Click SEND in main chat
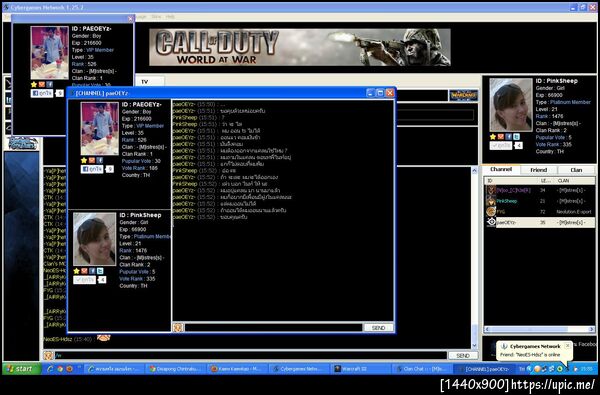This screenshot has width=600, height=395. pyautogui.click(x=463, y=356)
